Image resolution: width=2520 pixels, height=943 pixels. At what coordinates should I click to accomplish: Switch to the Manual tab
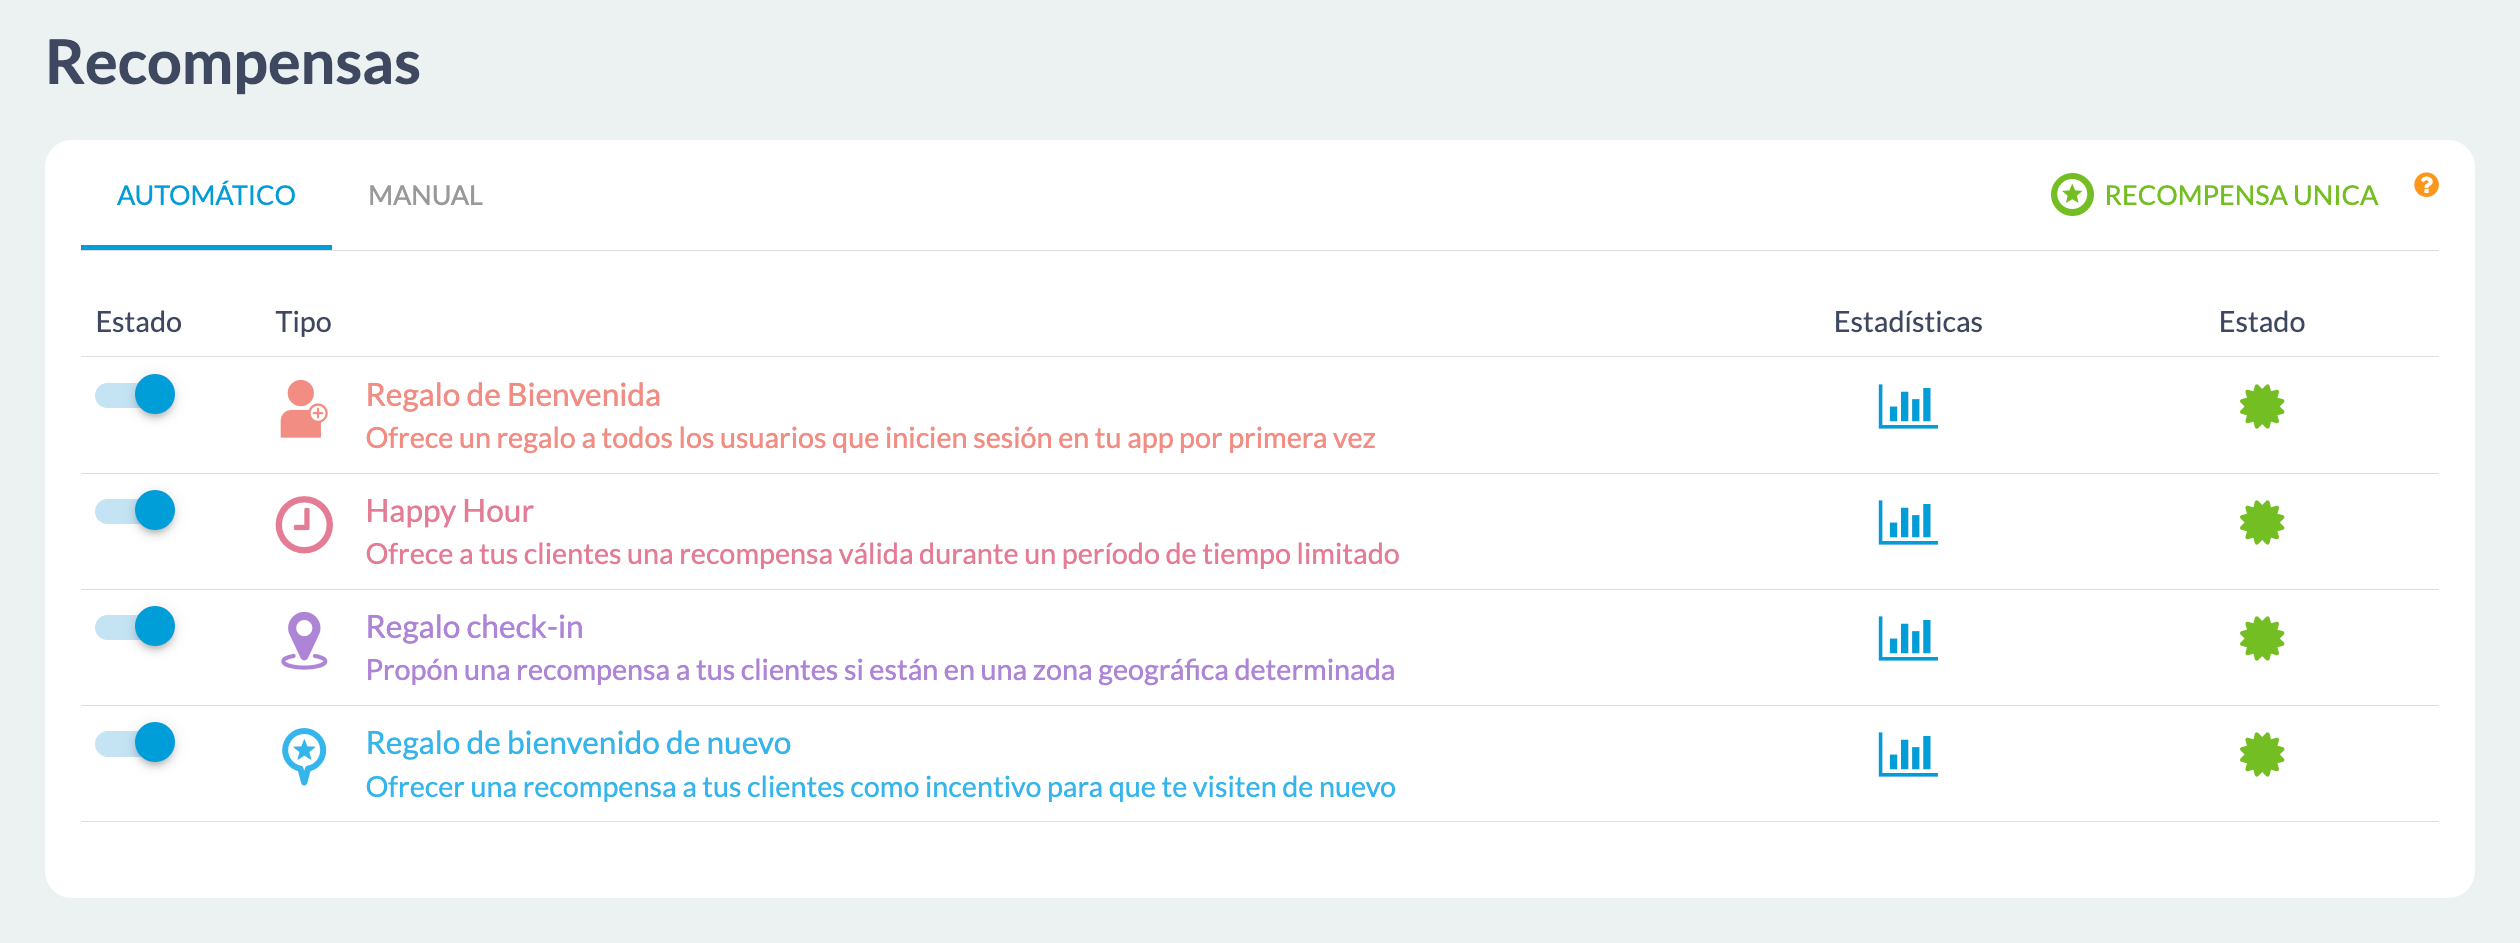425,195
